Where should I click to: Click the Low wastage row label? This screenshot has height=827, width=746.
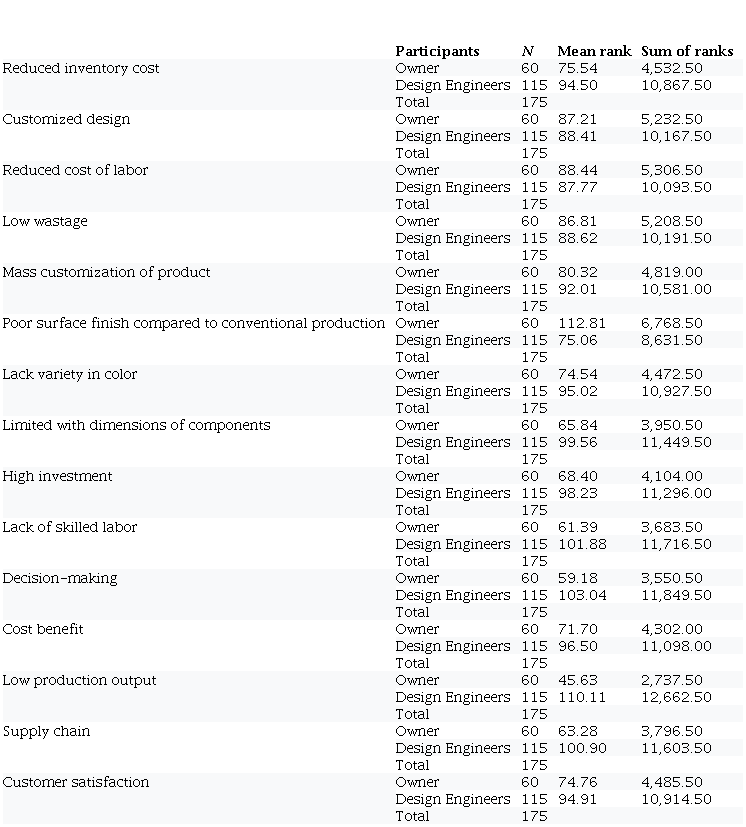pyautogui.click(x=45, y=221)
